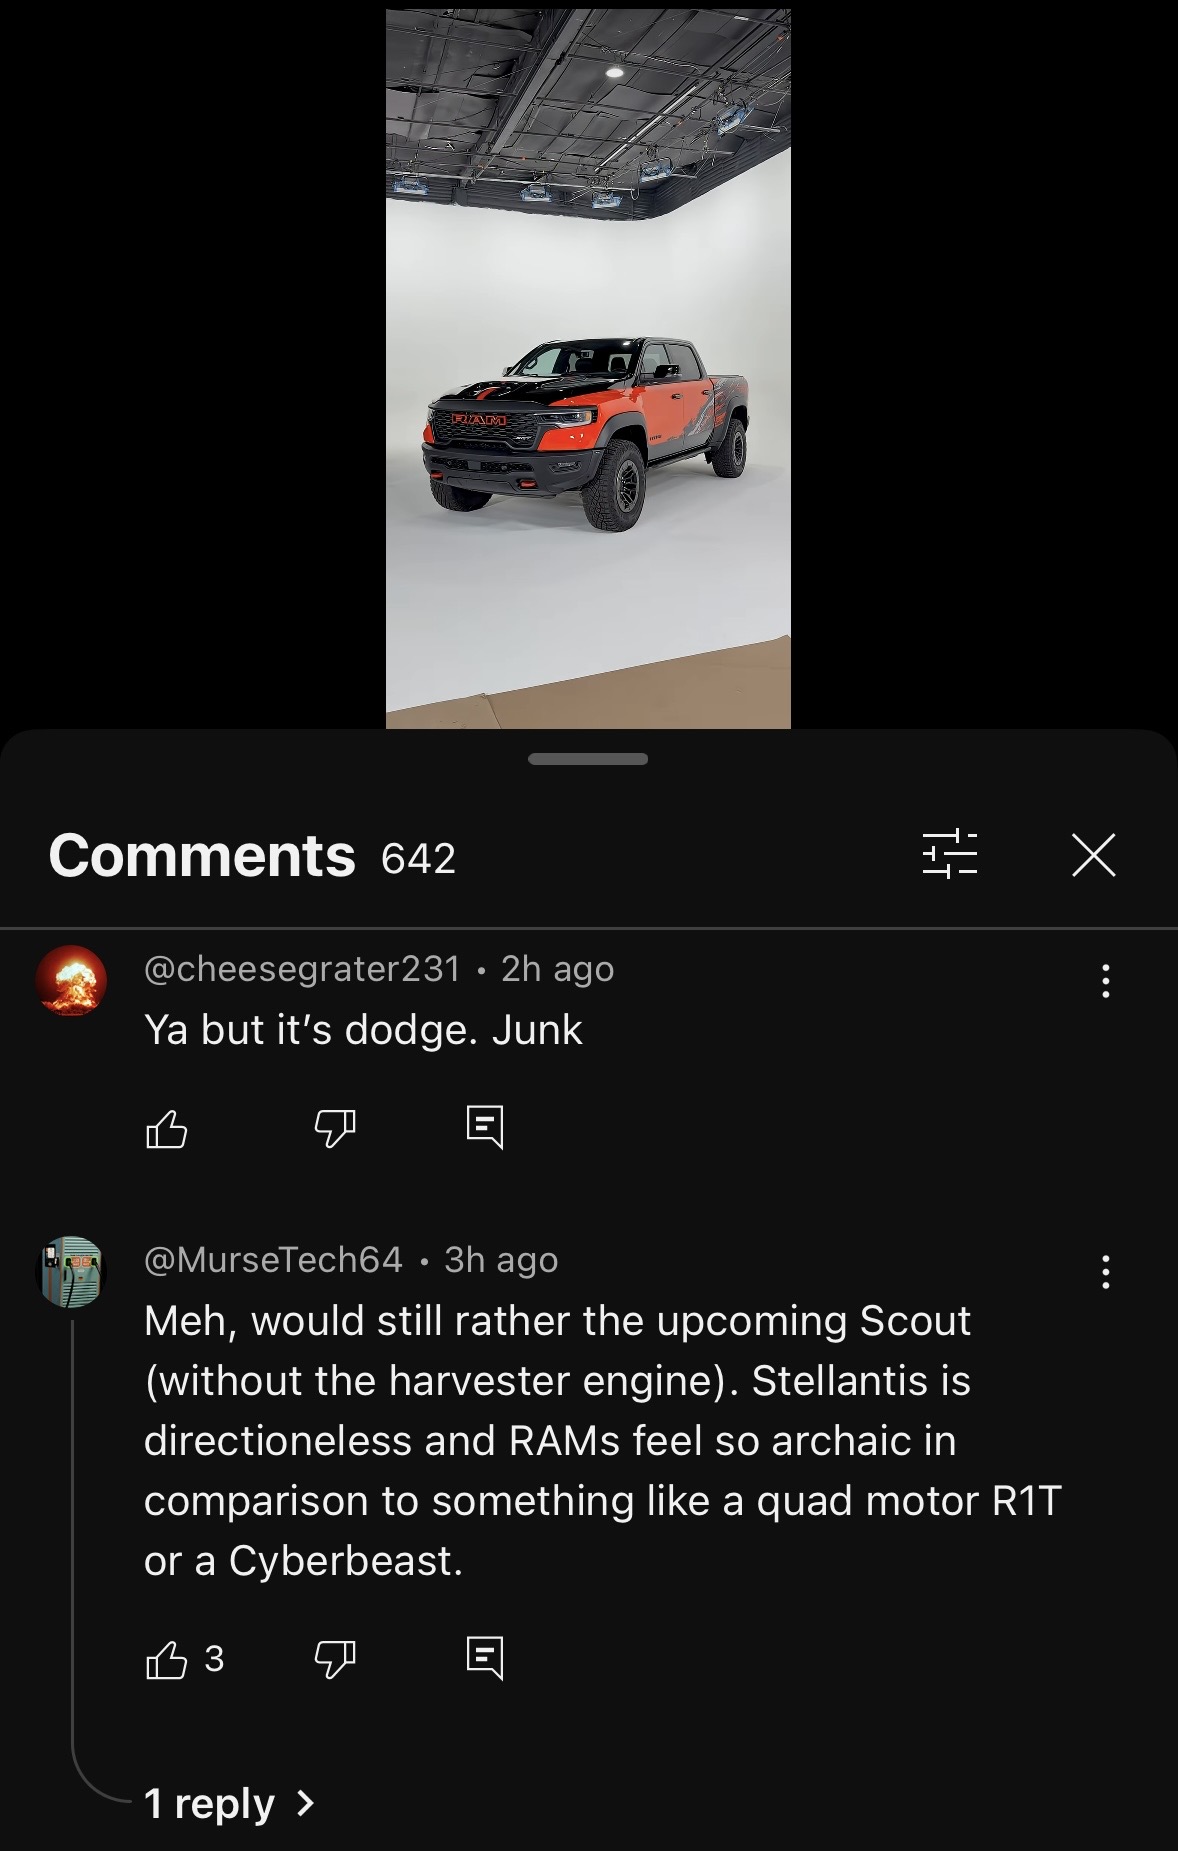Expand the "1 reply" thread
Viewport: 1178px width, 1851px height.
(229, 1803)
